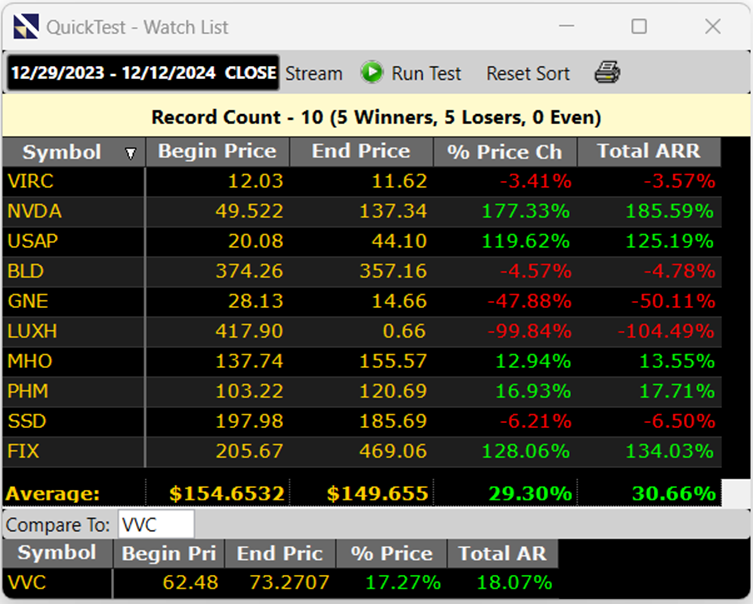753x604 pixels.
Task: Select the NVDA row symbol
Action: click(x=34, y=211)
